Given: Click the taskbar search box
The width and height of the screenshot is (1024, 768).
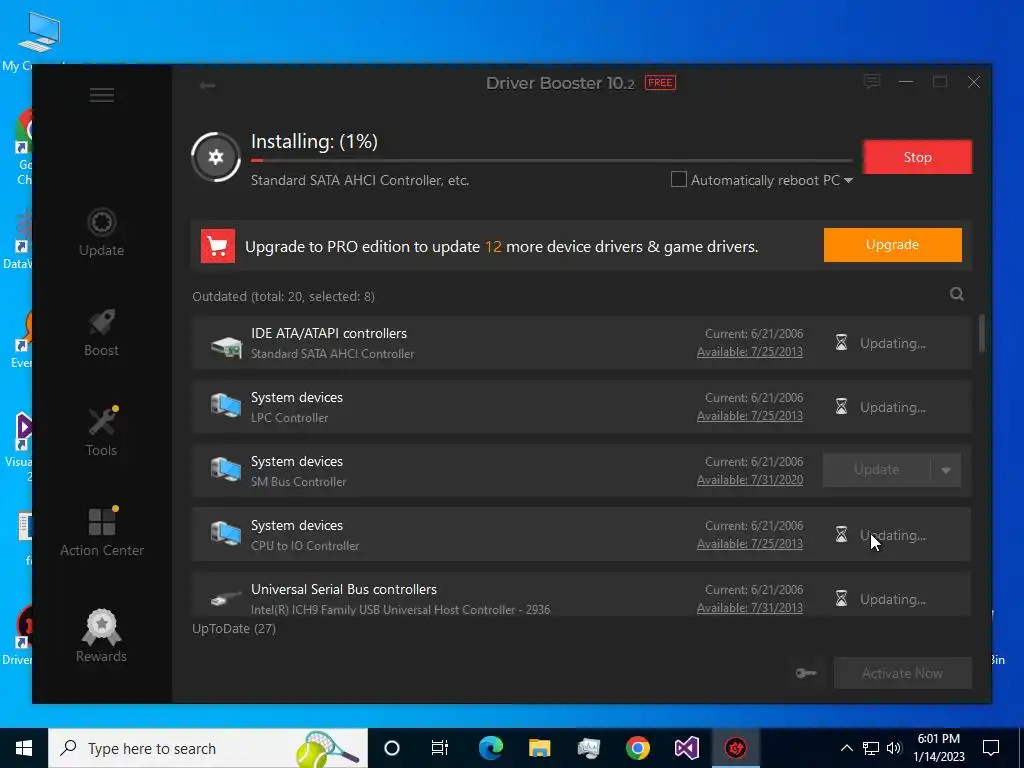Looking at the screenshot, I should [208, 748].
